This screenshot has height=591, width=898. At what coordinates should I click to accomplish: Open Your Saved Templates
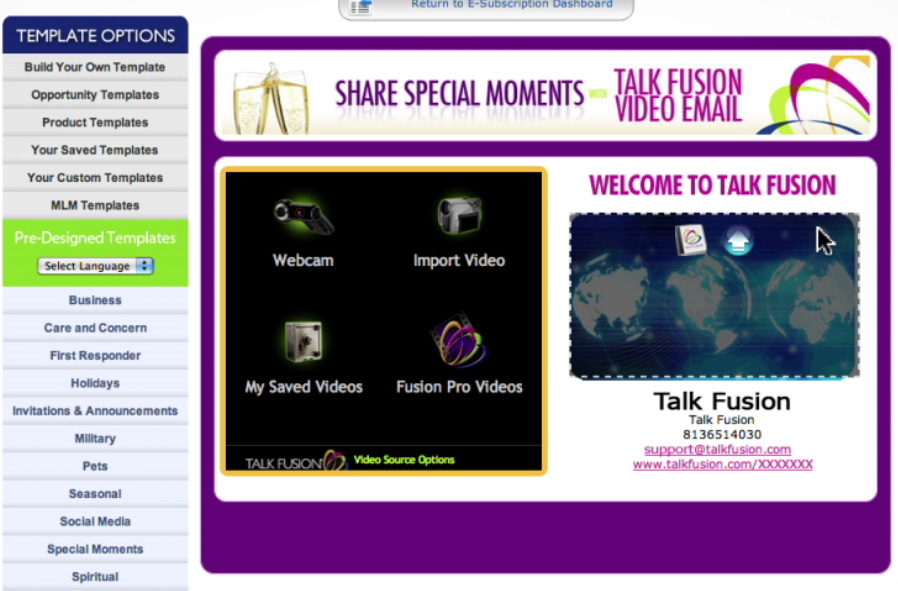[x=95, y=149]
